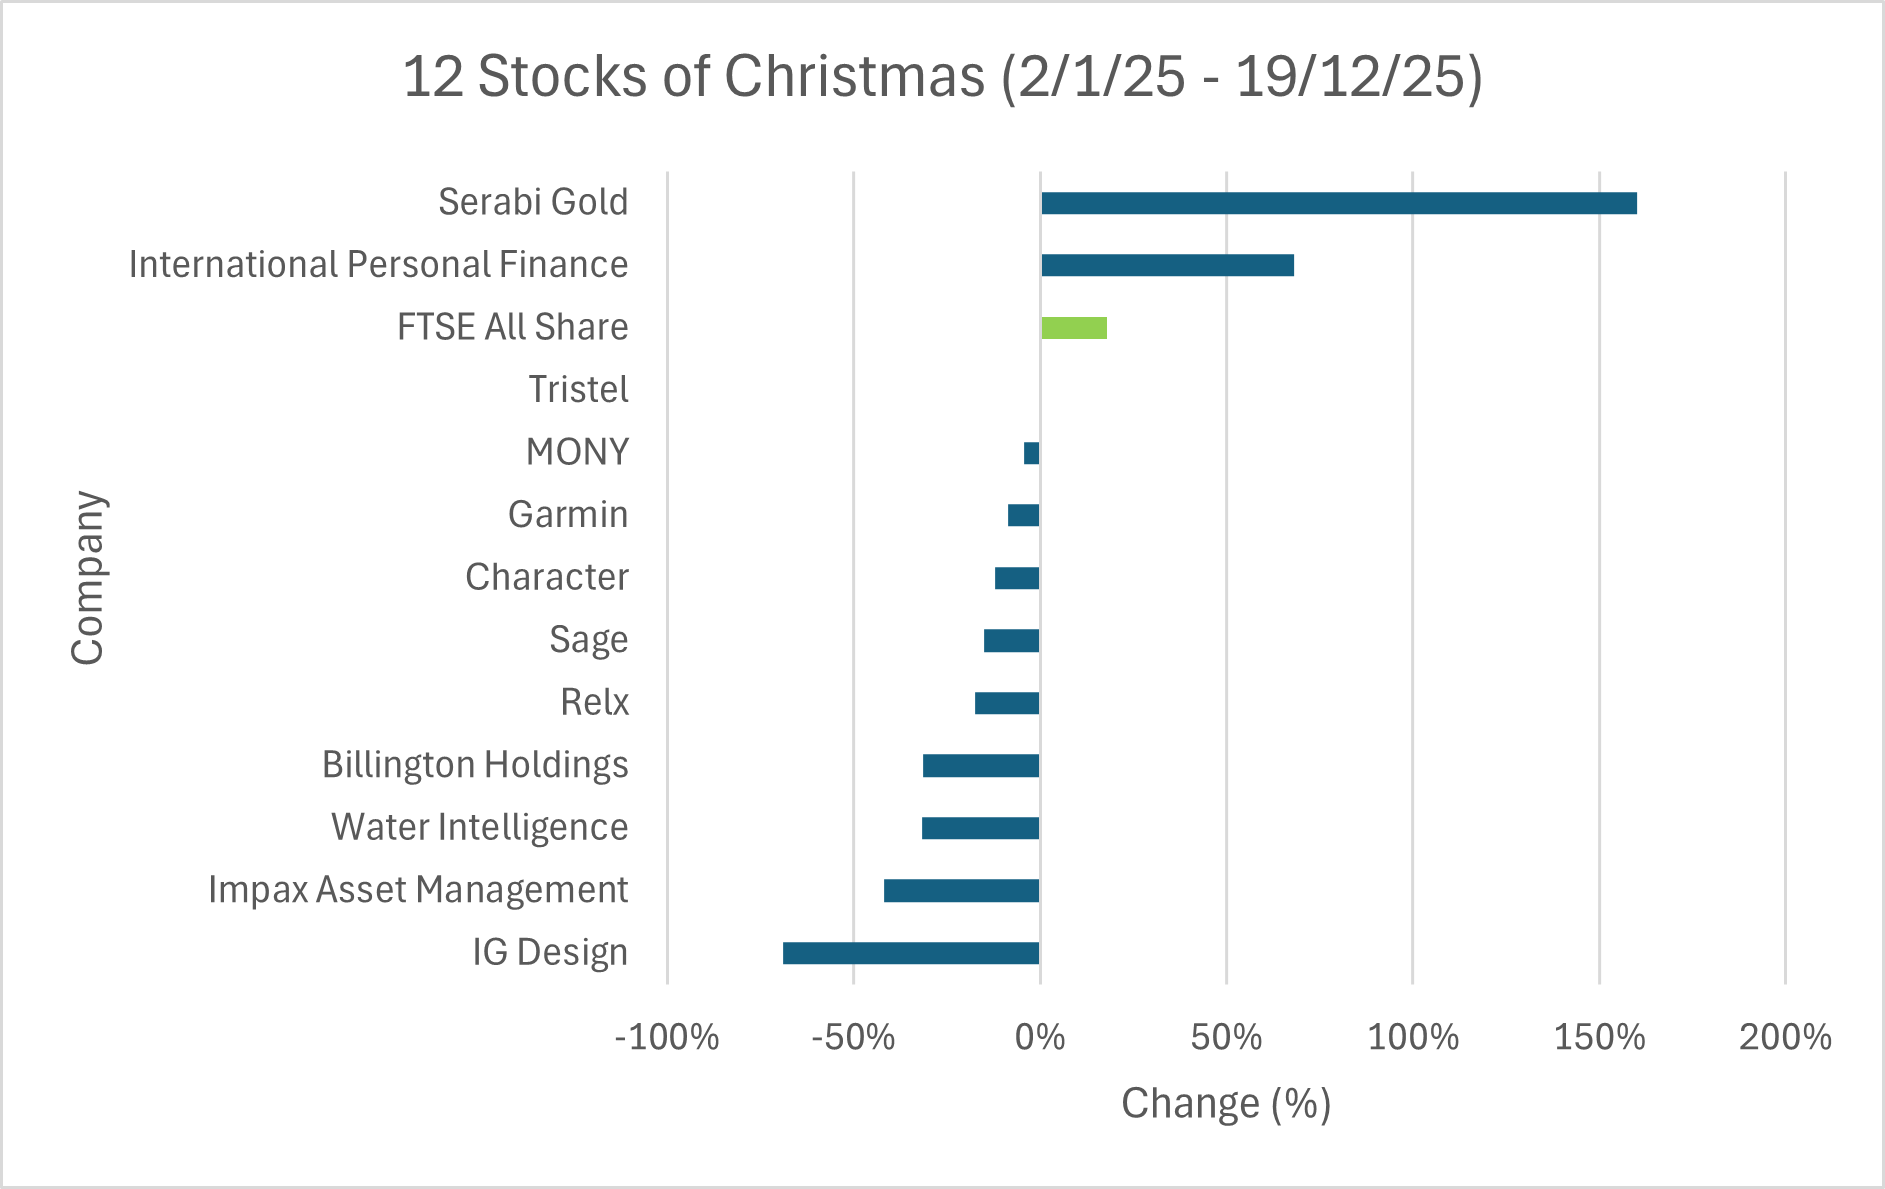
Task: Select the Serabi Gold category label
Action: 533,202
